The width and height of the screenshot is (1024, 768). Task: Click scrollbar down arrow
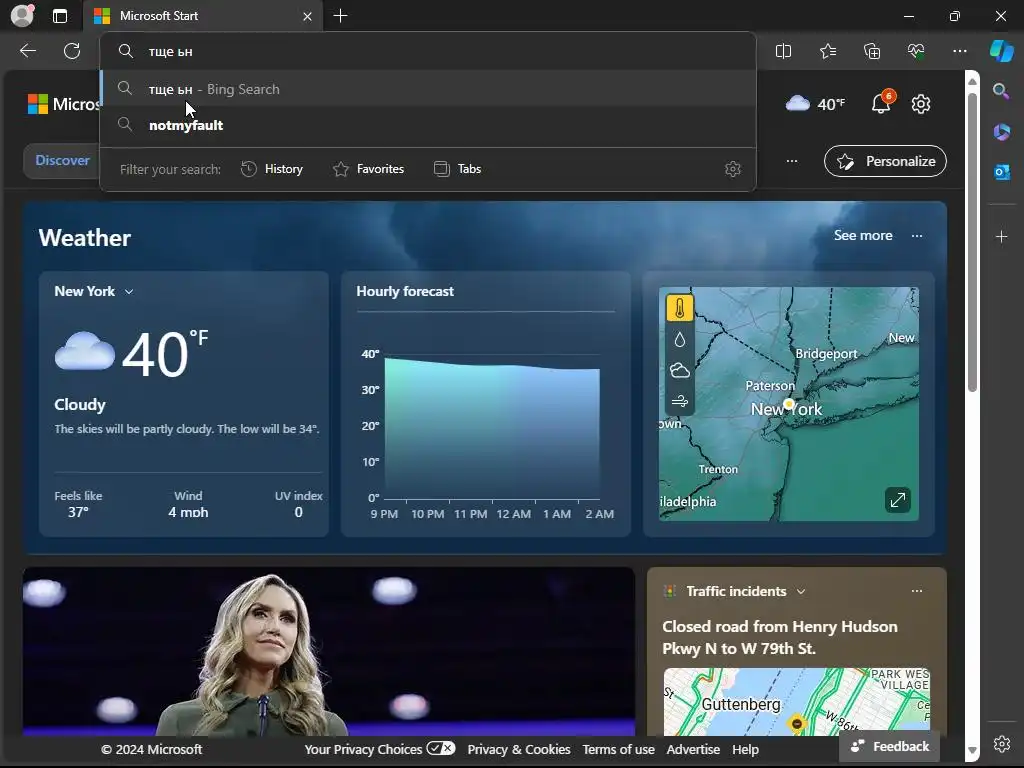[x=972, y=750]
